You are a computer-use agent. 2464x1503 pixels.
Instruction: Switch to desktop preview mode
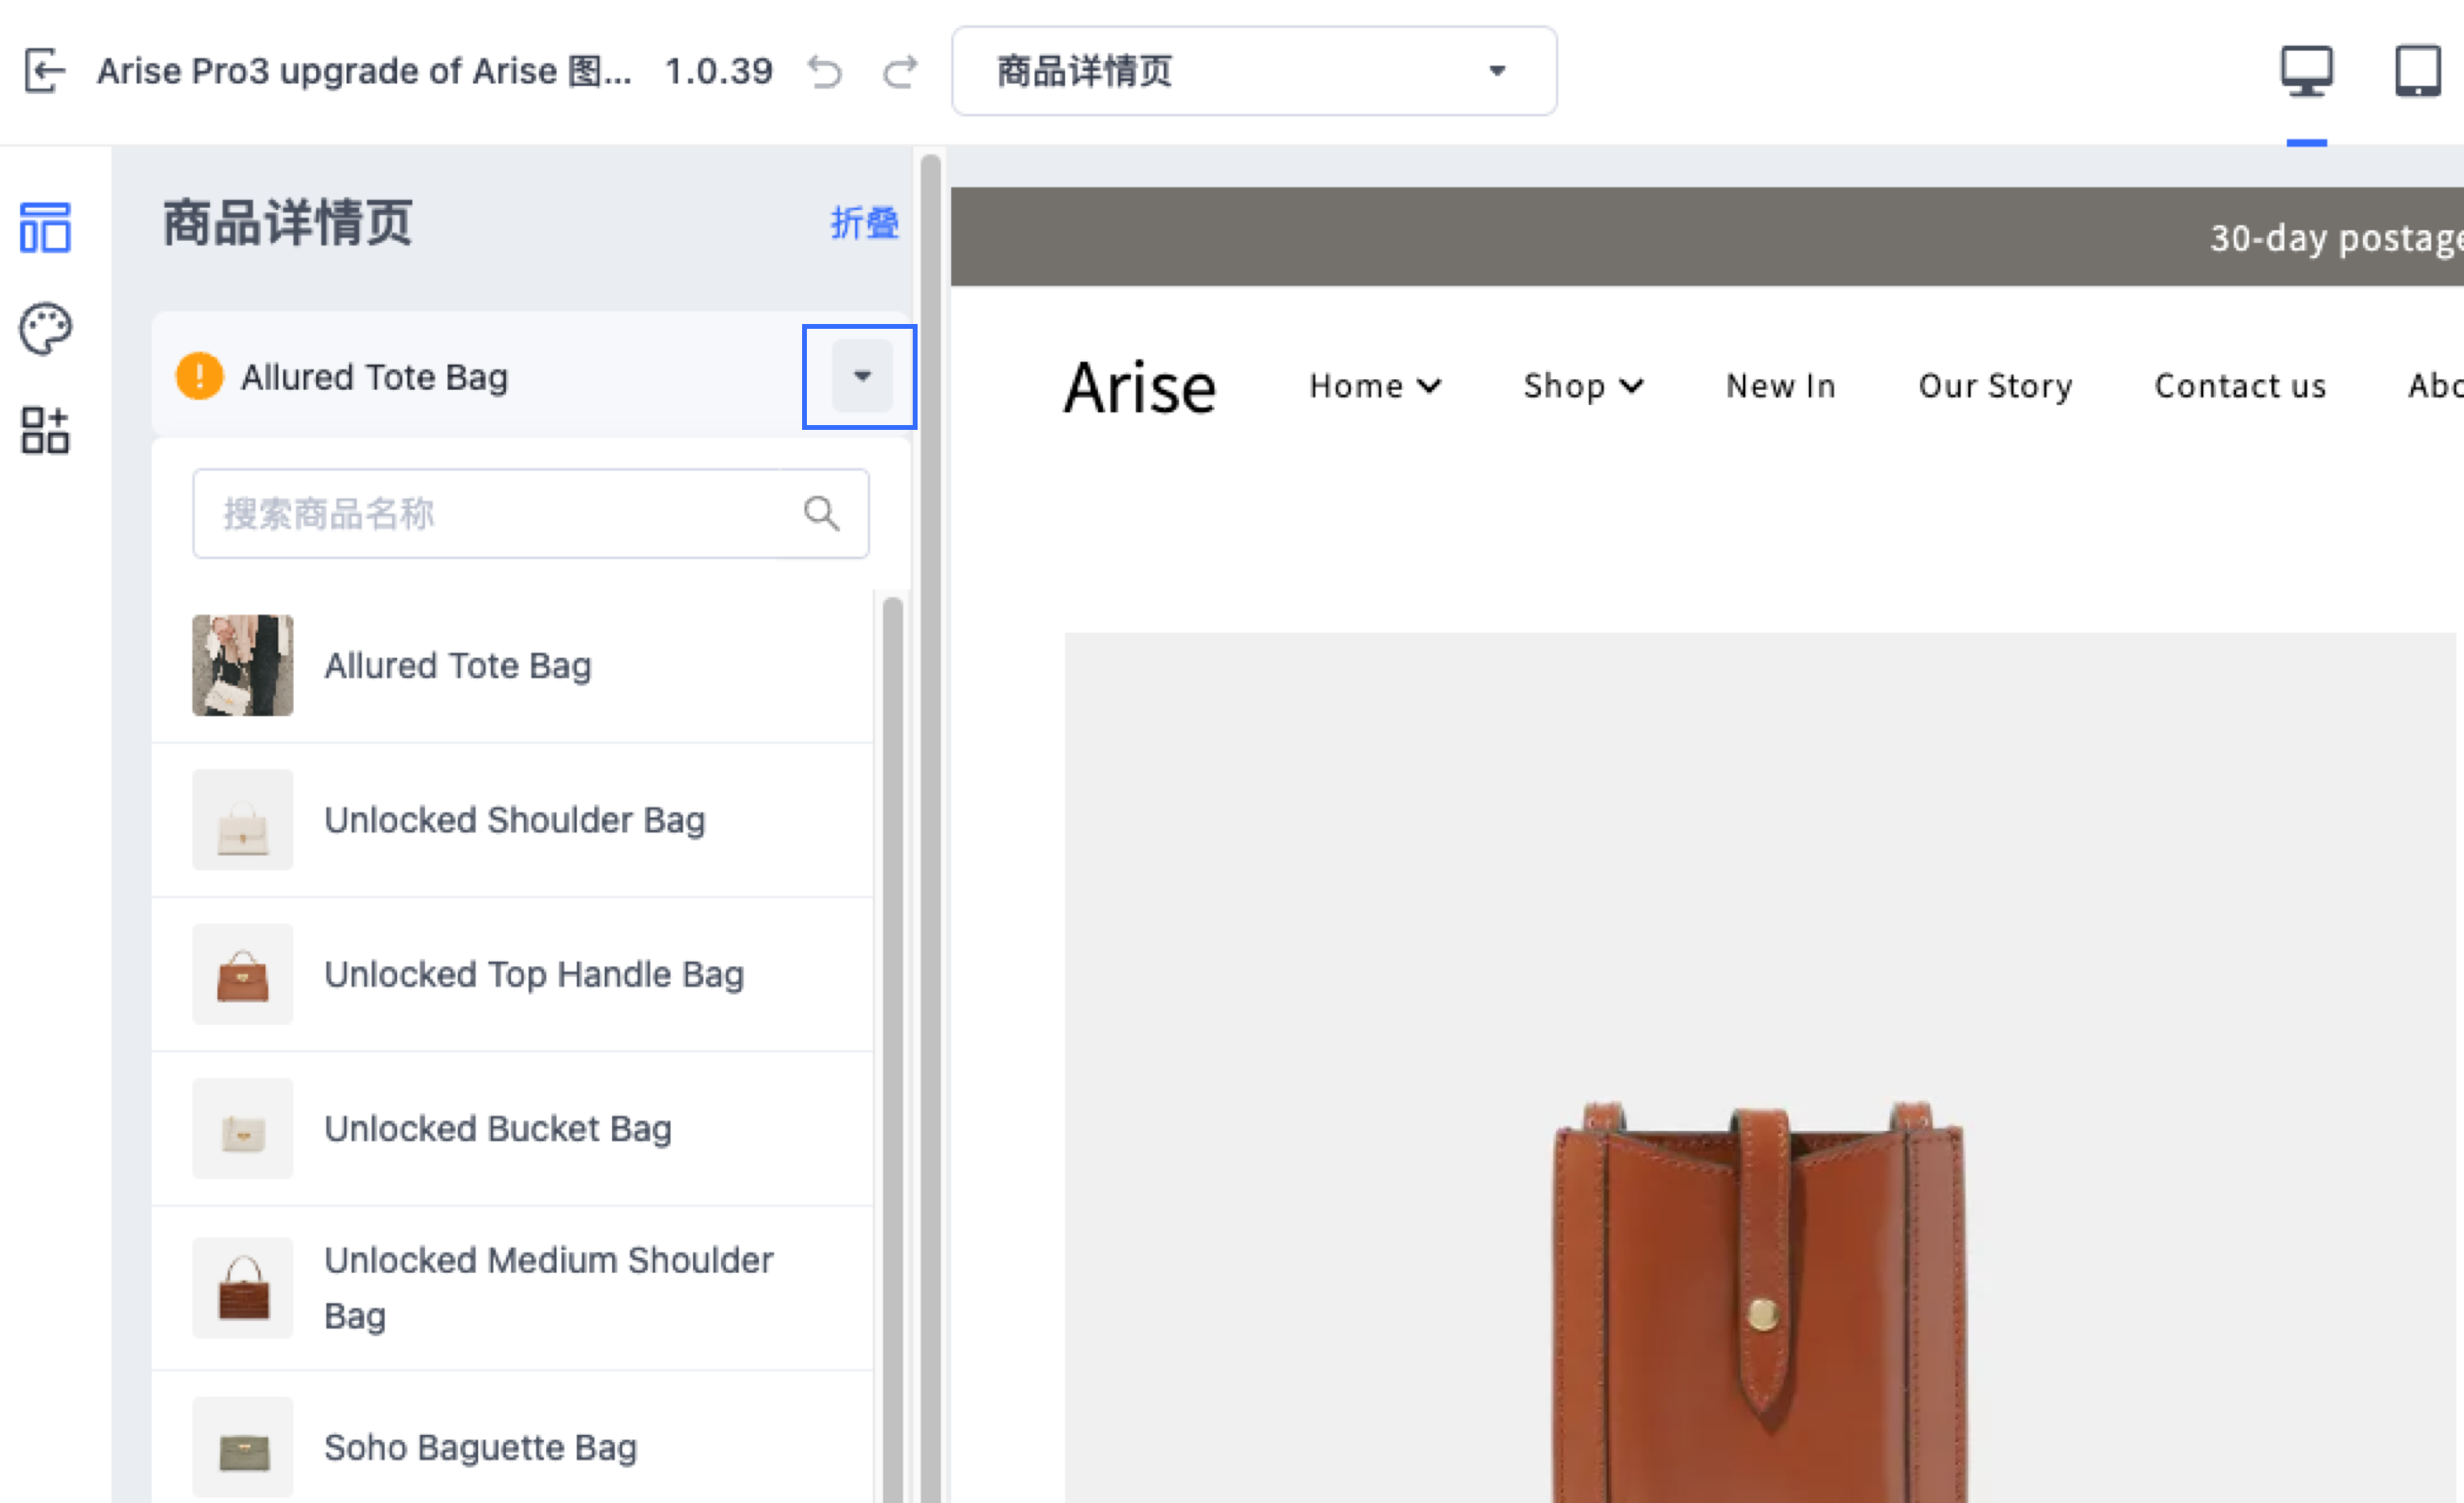pyautogui.click(x=2306, y=72)
